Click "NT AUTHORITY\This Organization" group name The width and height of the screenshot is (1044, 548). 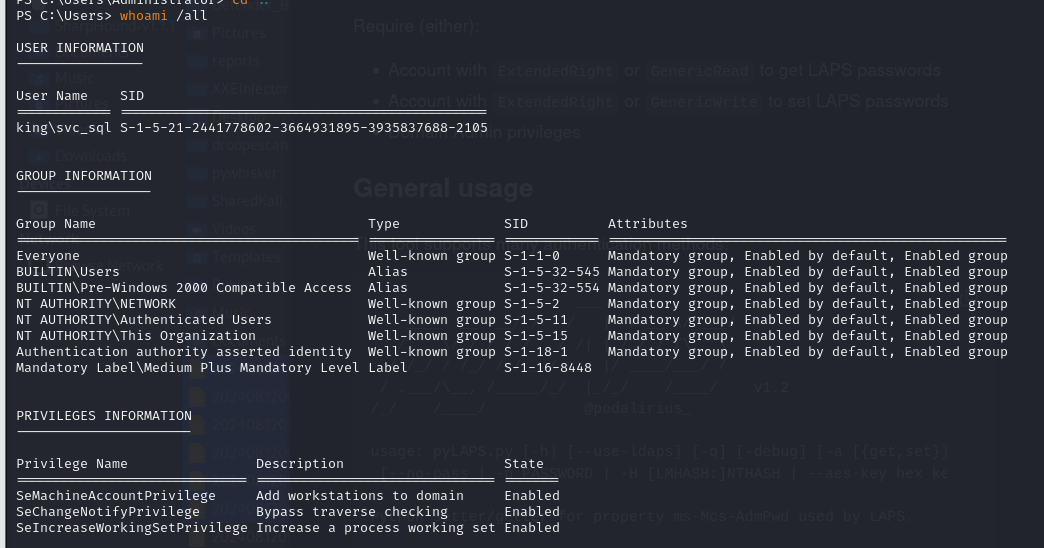[x=136, y=336]
